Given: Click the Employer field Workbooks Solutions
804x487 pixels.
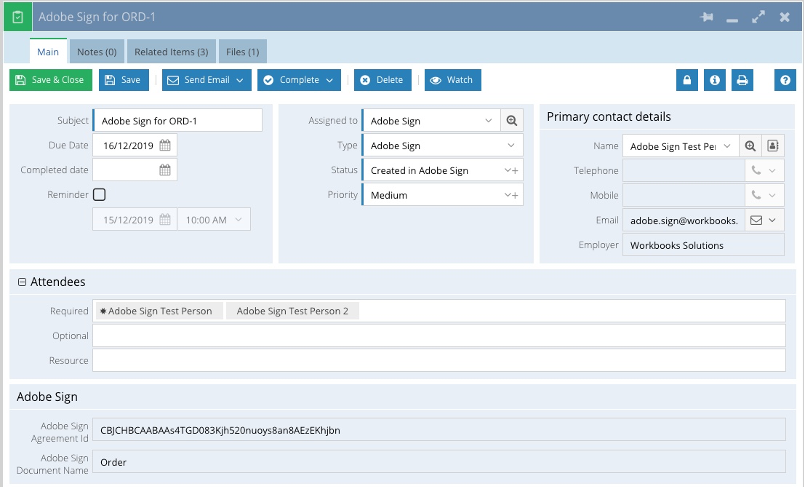Looking at the screenshot, I should click(x=704, y=246).
